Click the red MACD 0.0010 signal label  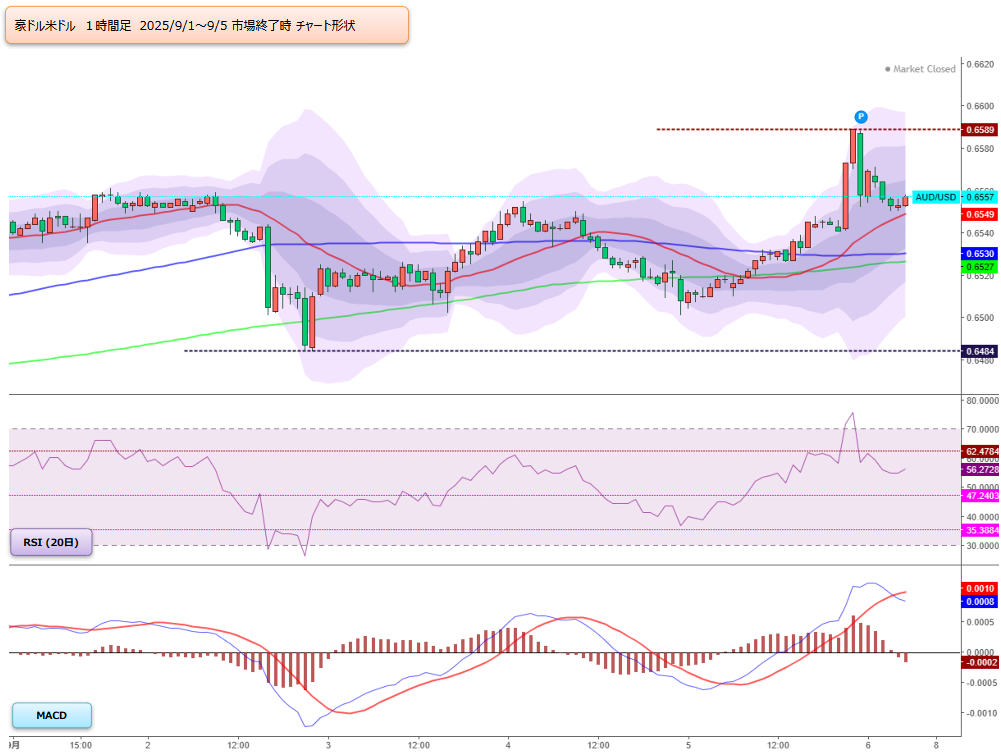pos(979,588)
